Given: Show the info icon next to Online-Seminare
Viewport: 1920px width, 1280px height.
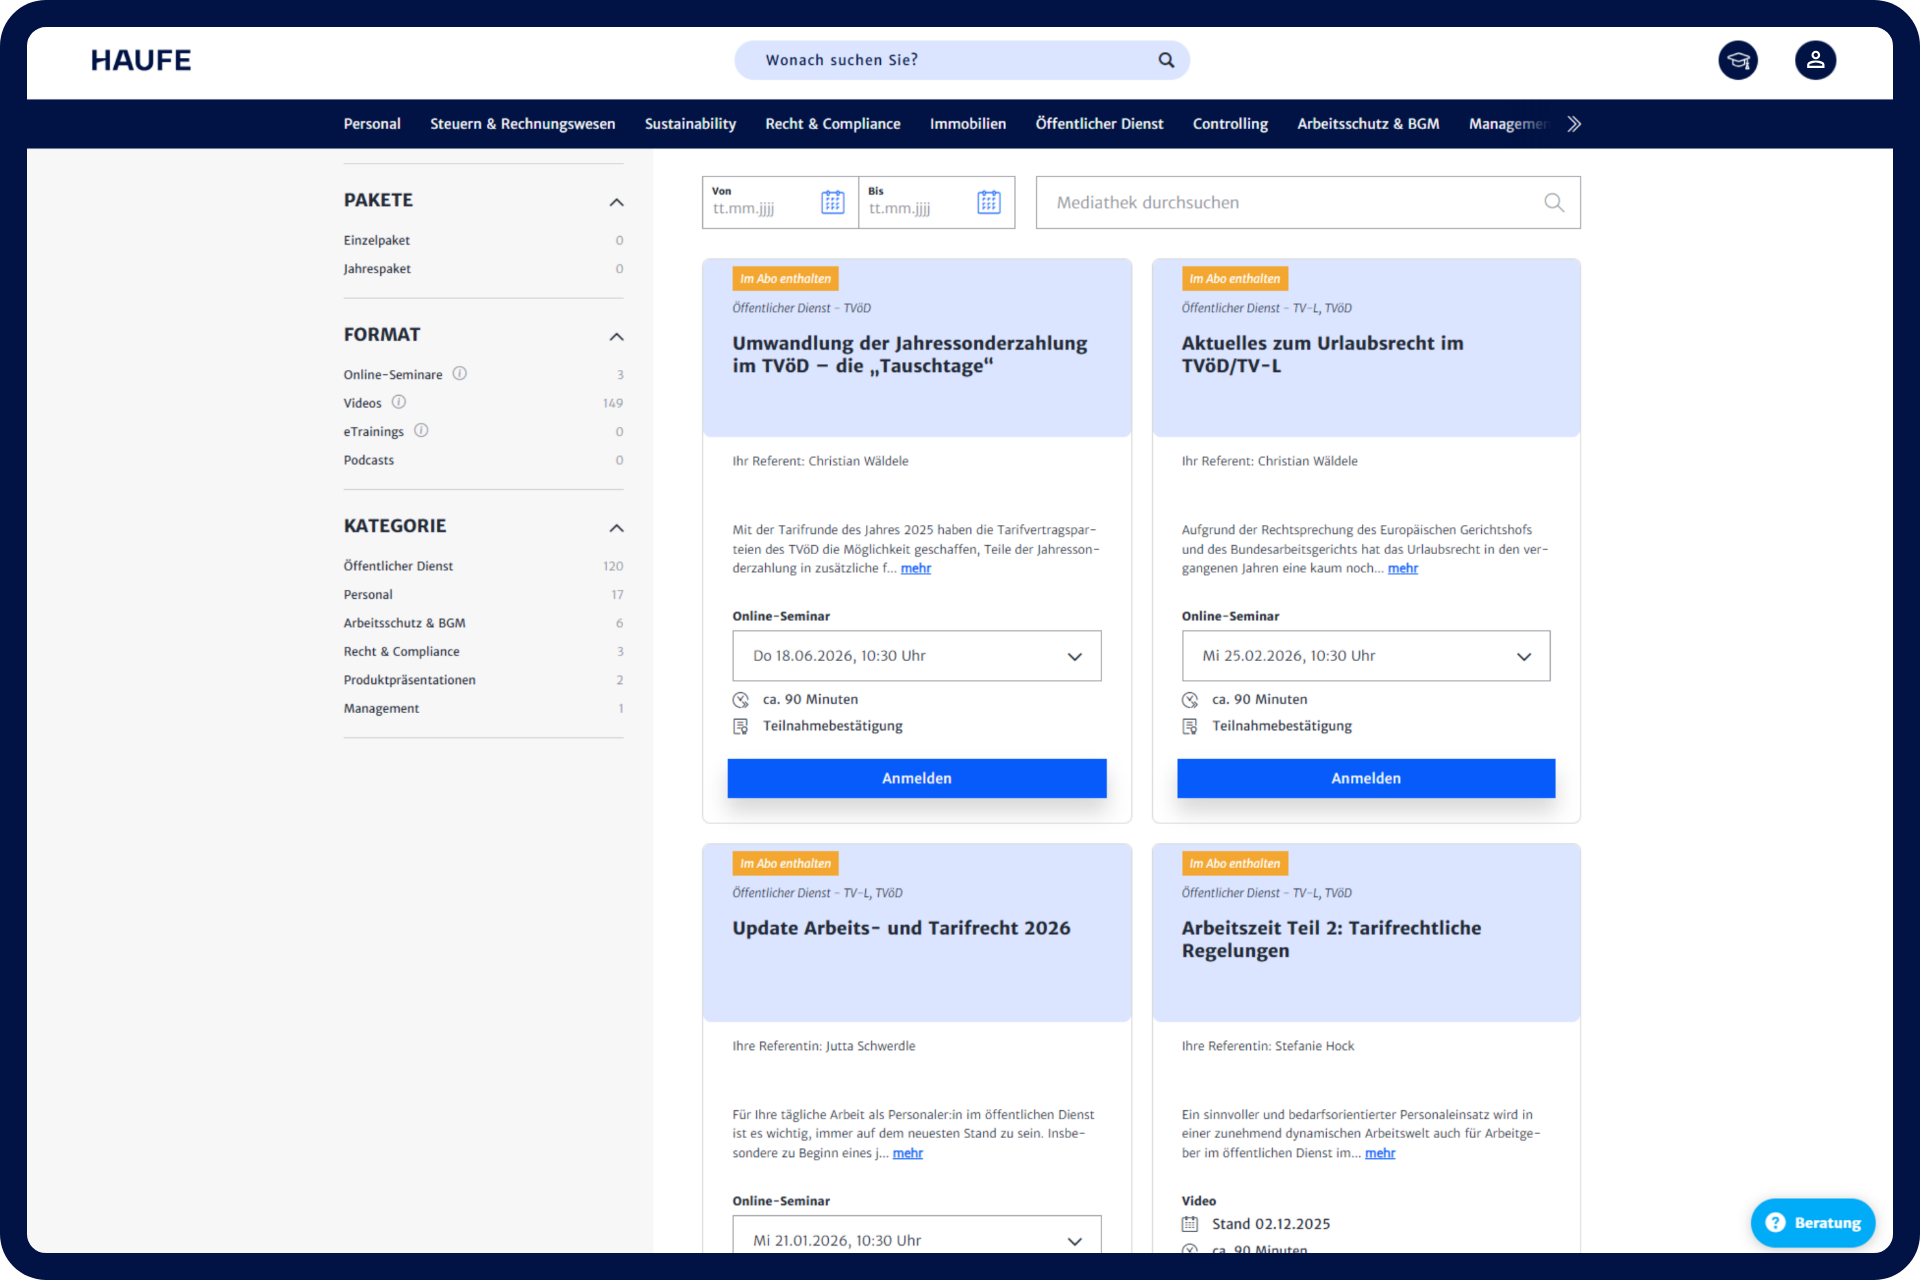Looking at the screenshot, I should point(460,373).
